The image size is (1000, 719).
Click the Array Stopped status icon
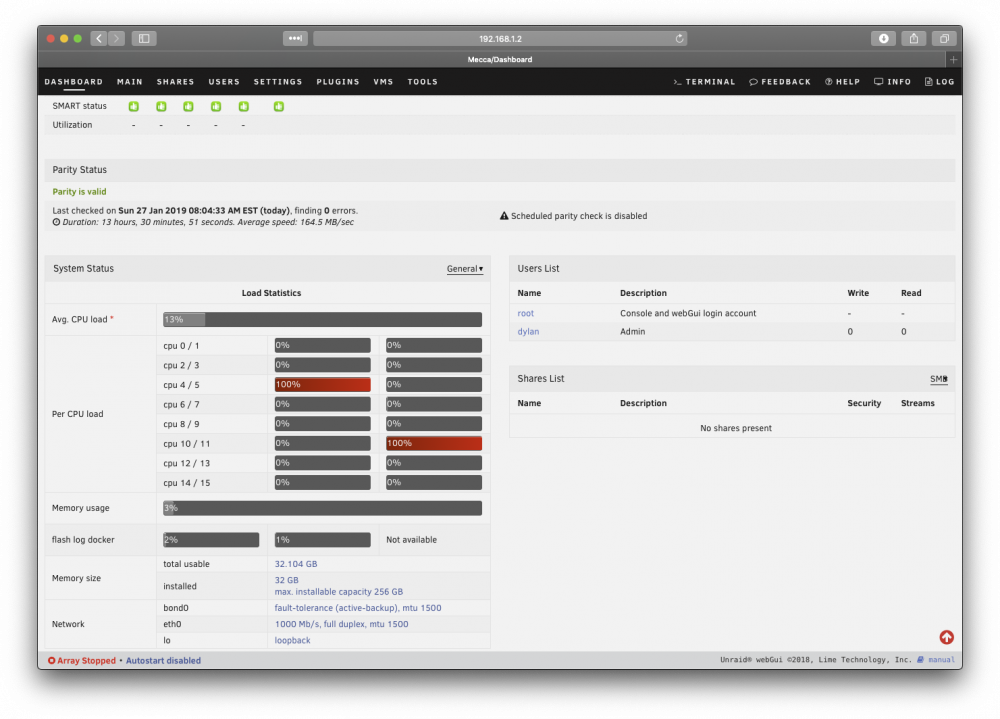point(52,660)
